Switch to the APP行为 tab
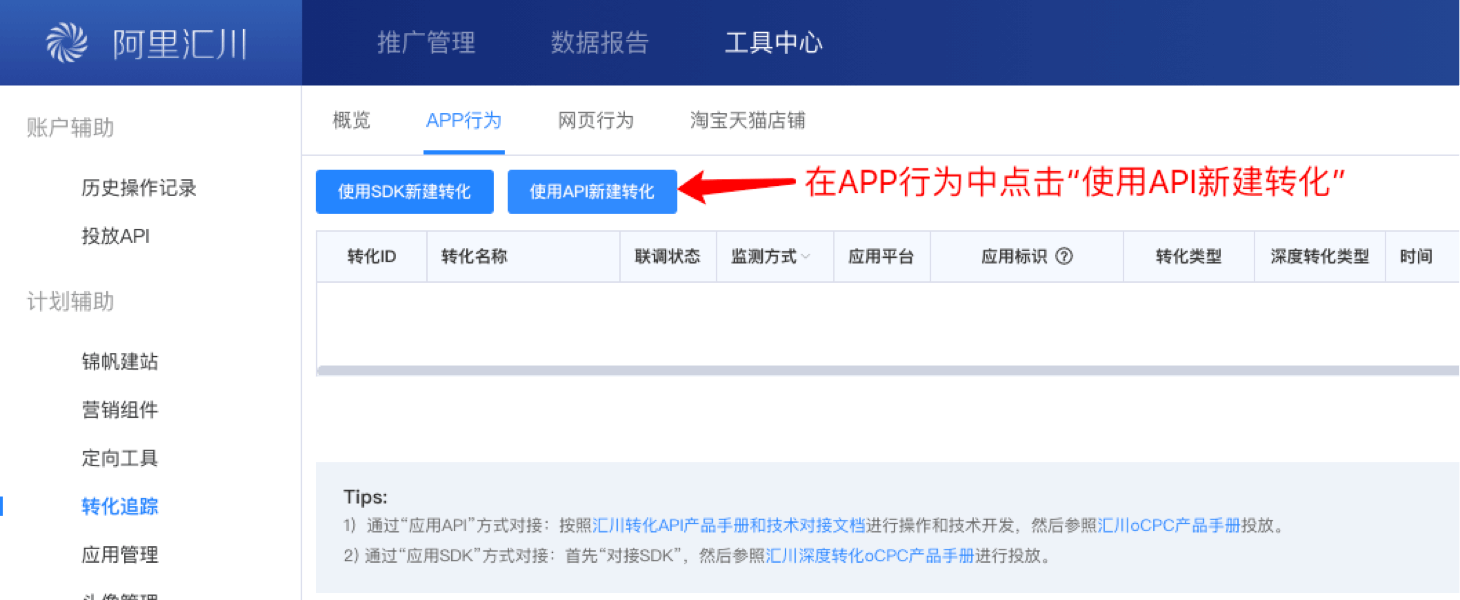This screenshot has width=1460, height=600. [464, 121]
